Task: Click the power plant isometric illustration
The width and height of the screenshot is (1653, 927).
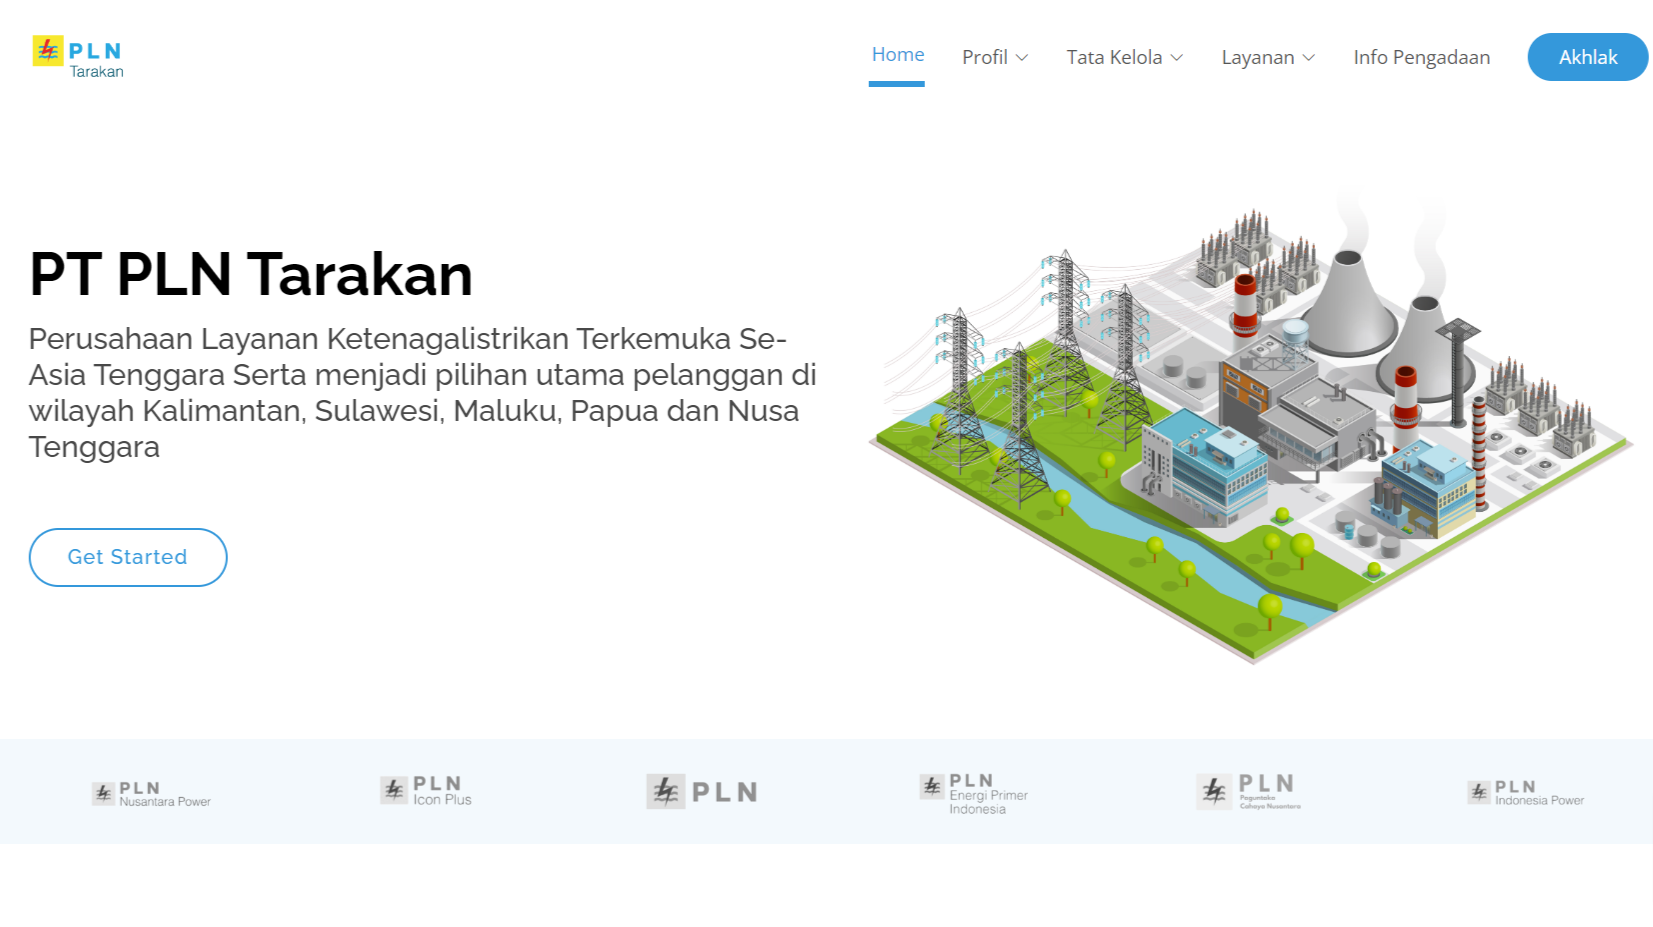Action: click(x=1250, y=430)
